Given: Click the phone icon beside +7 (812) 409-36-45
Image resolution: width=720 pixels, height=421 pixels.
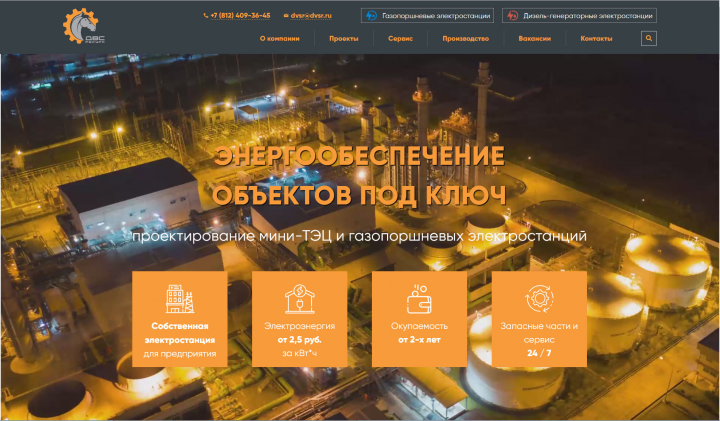Looking at the screenshot, I should tap(206, 16).
